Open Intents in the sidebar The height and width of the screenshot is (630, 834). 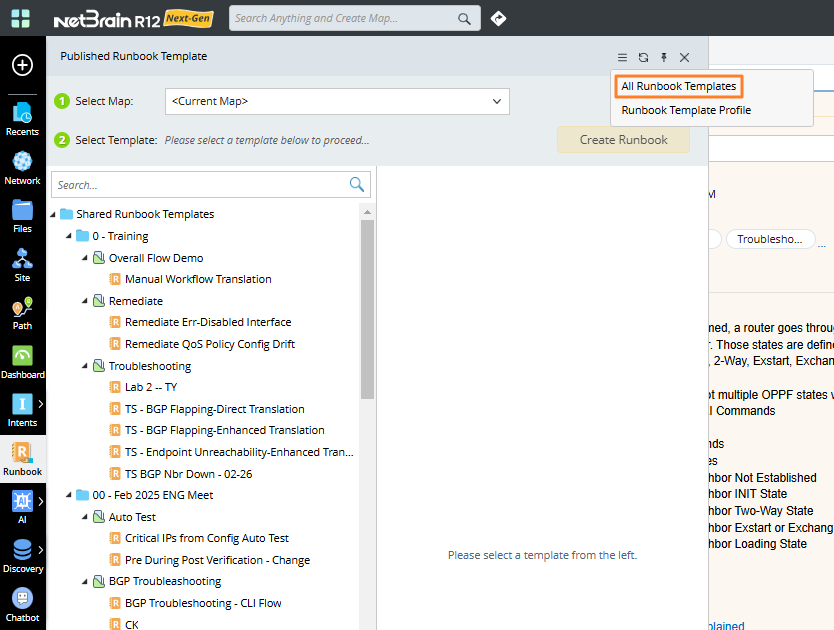(x=22, y=410)
